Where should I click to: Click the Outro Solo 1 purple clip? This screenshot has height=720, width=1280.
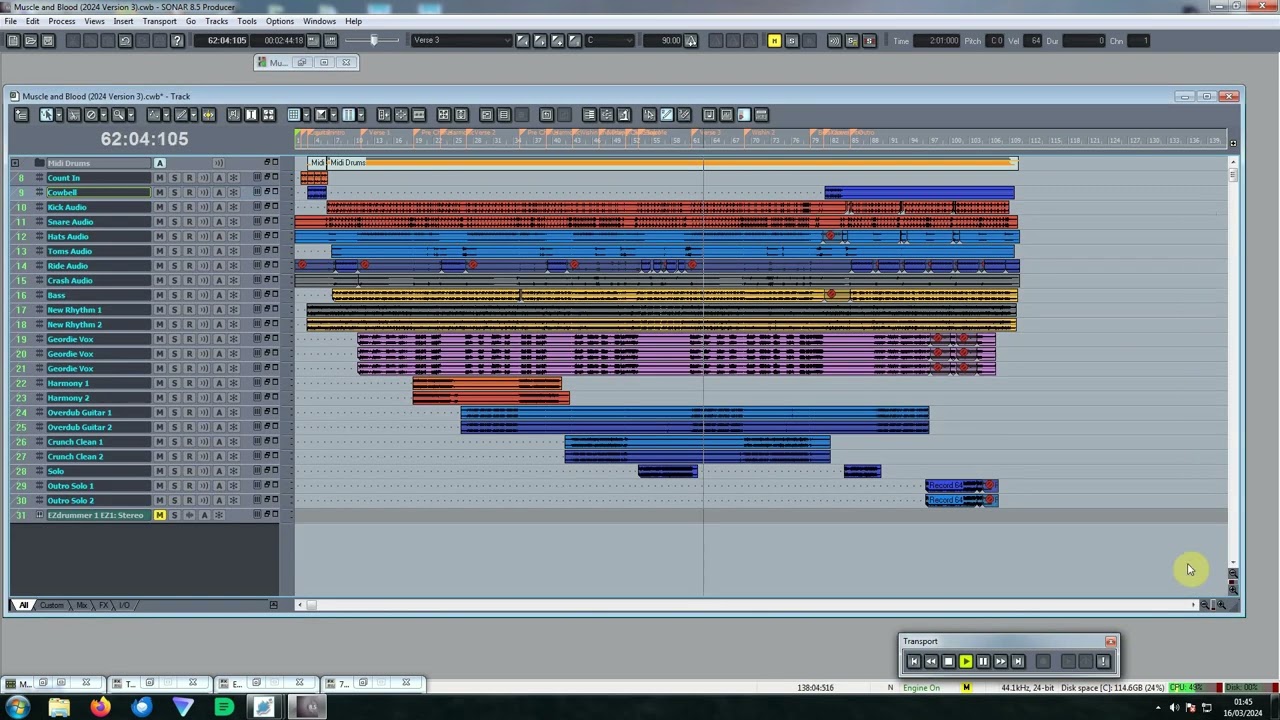(x=961, y=486)
